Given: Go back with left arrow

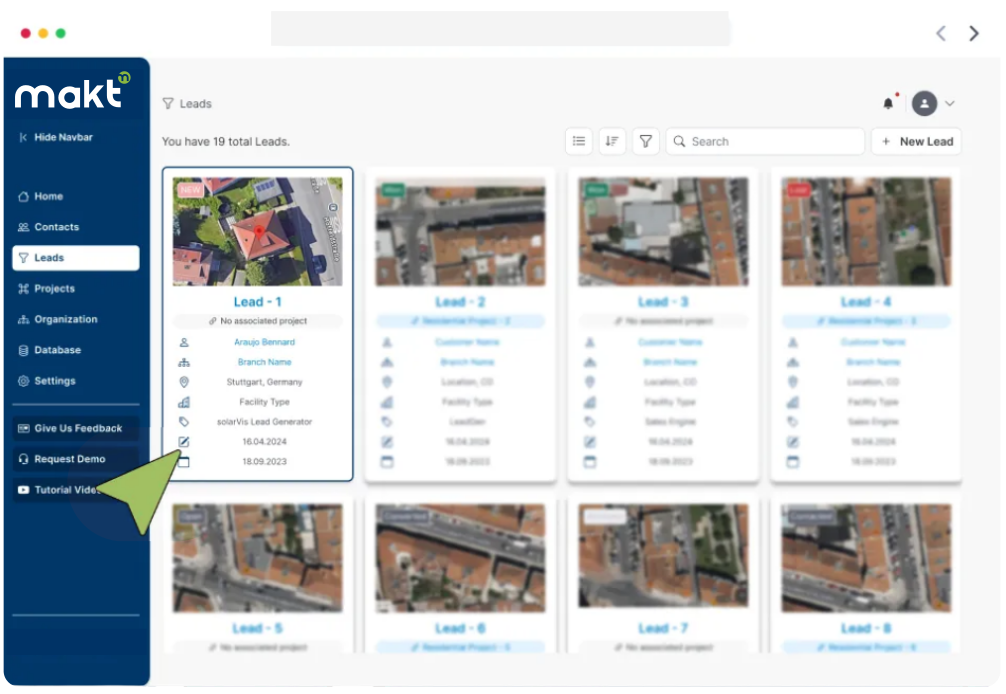Looking at the screenshot, I should [941, 33].
